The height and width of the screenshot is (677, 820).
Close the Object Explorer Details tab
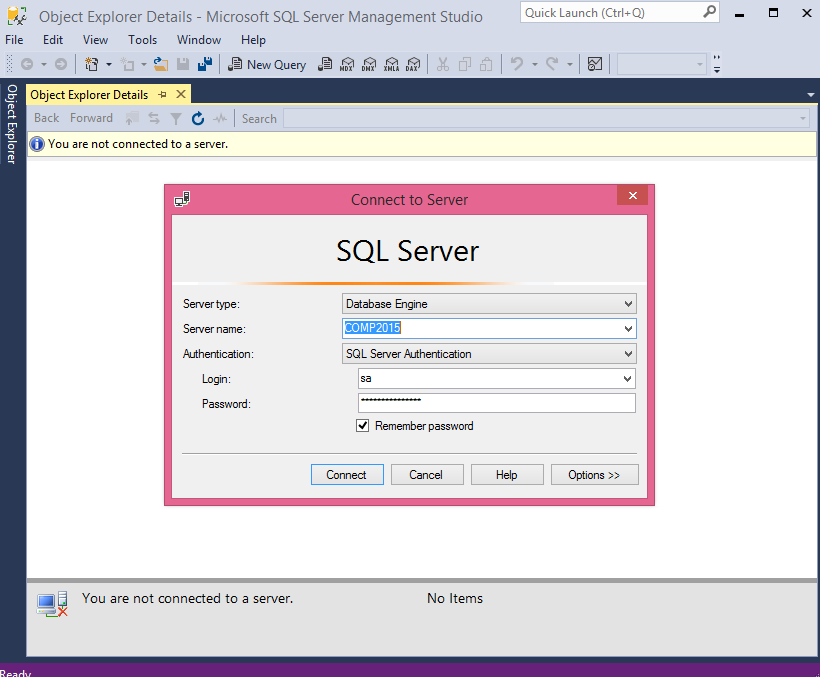[181, 94]
